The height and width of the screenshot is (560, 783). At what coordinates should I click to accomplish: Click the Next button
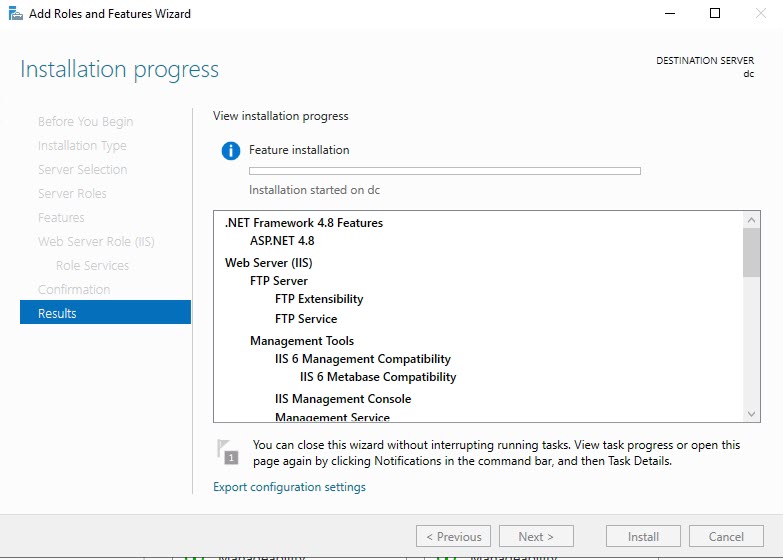pyautogui.click(x=536, y=536)
